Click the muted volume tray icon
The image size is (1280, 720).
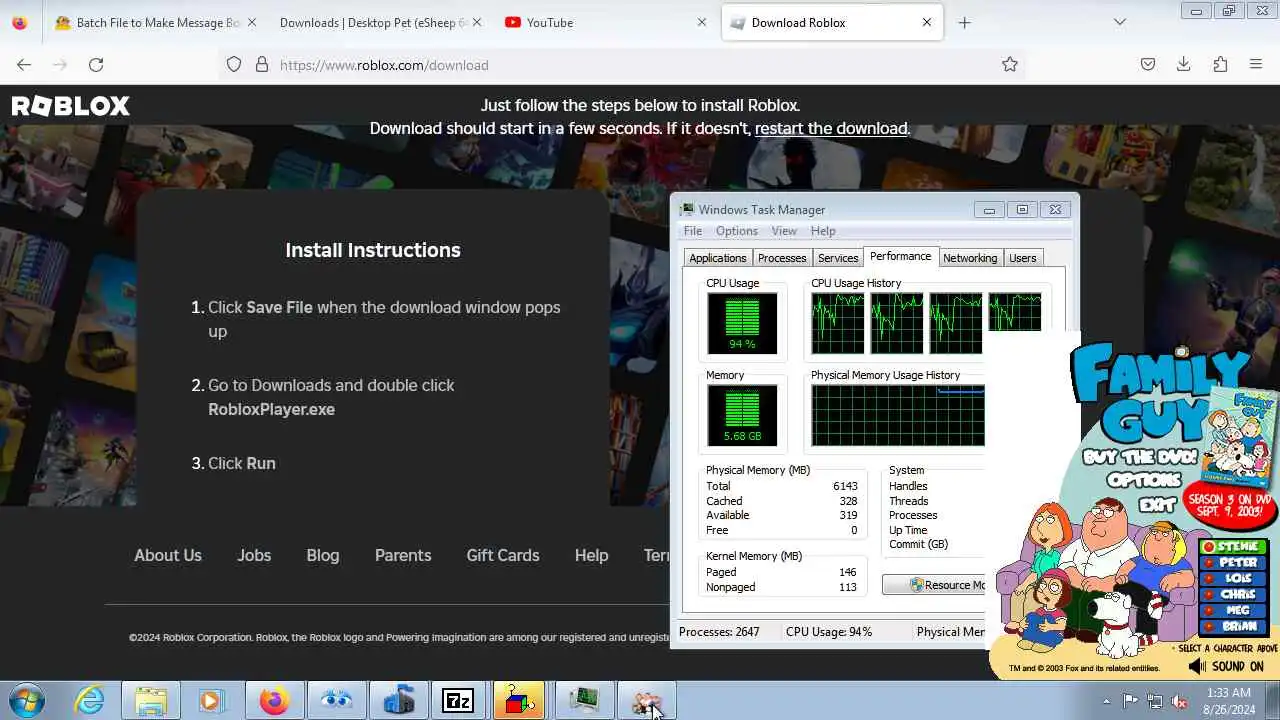pyautogui.click(x=1180, y=701)
